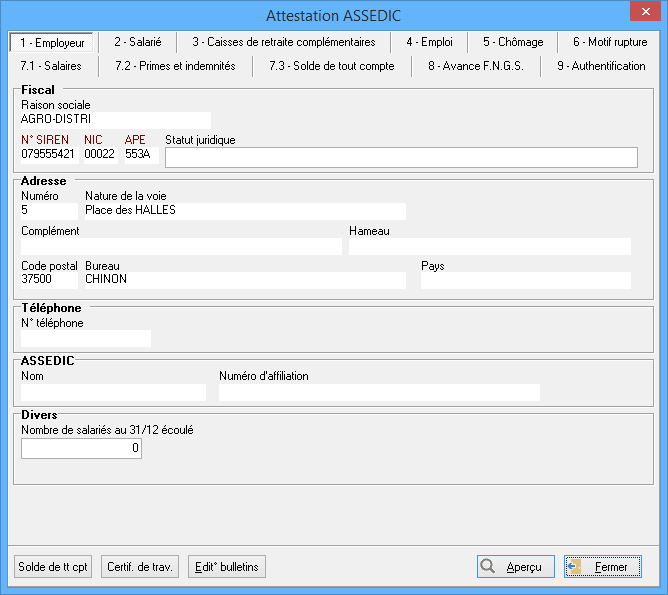Select the Primes et indemnités tab
668x595 pixels.
point(175,66)
